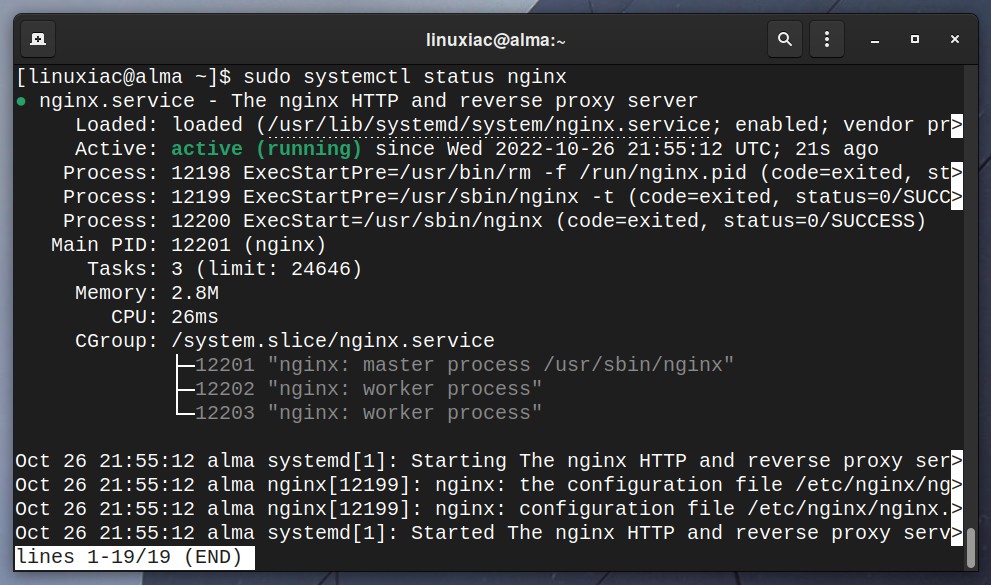Viewport: 991px width, 585px height.
Task: Click the 'Main PID: 12201 (nginx)' line
Action: tap(188, 245)
